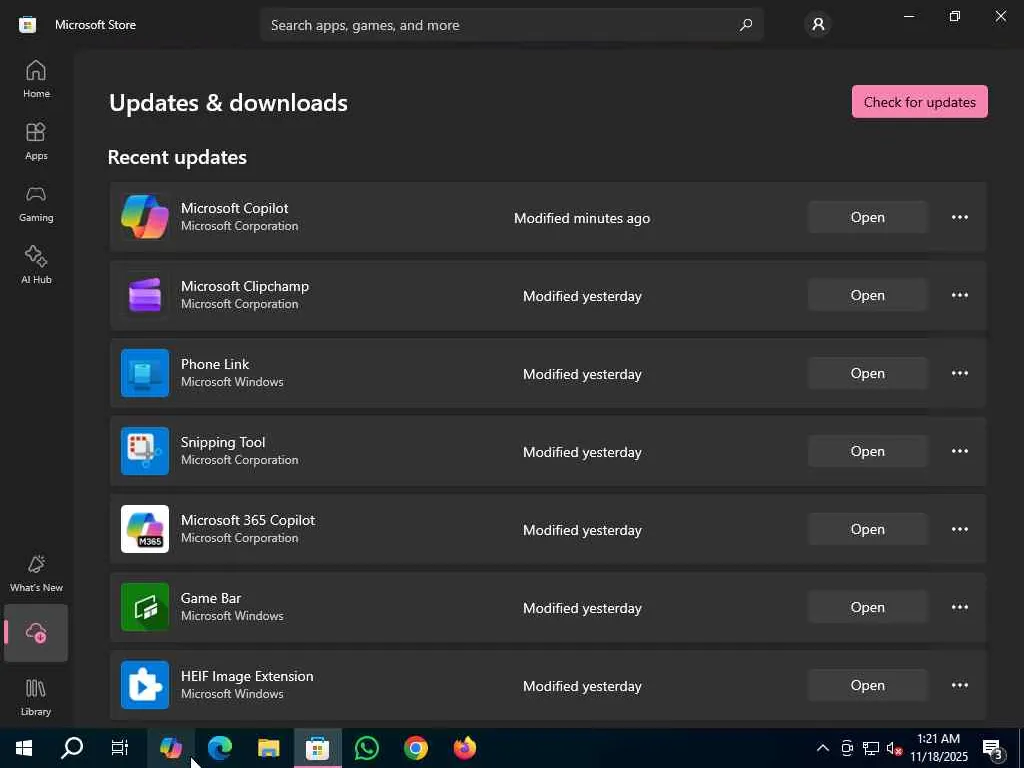The image size is (1024, 768).
Task: Open taskbar Search
Action: [72, 748]
